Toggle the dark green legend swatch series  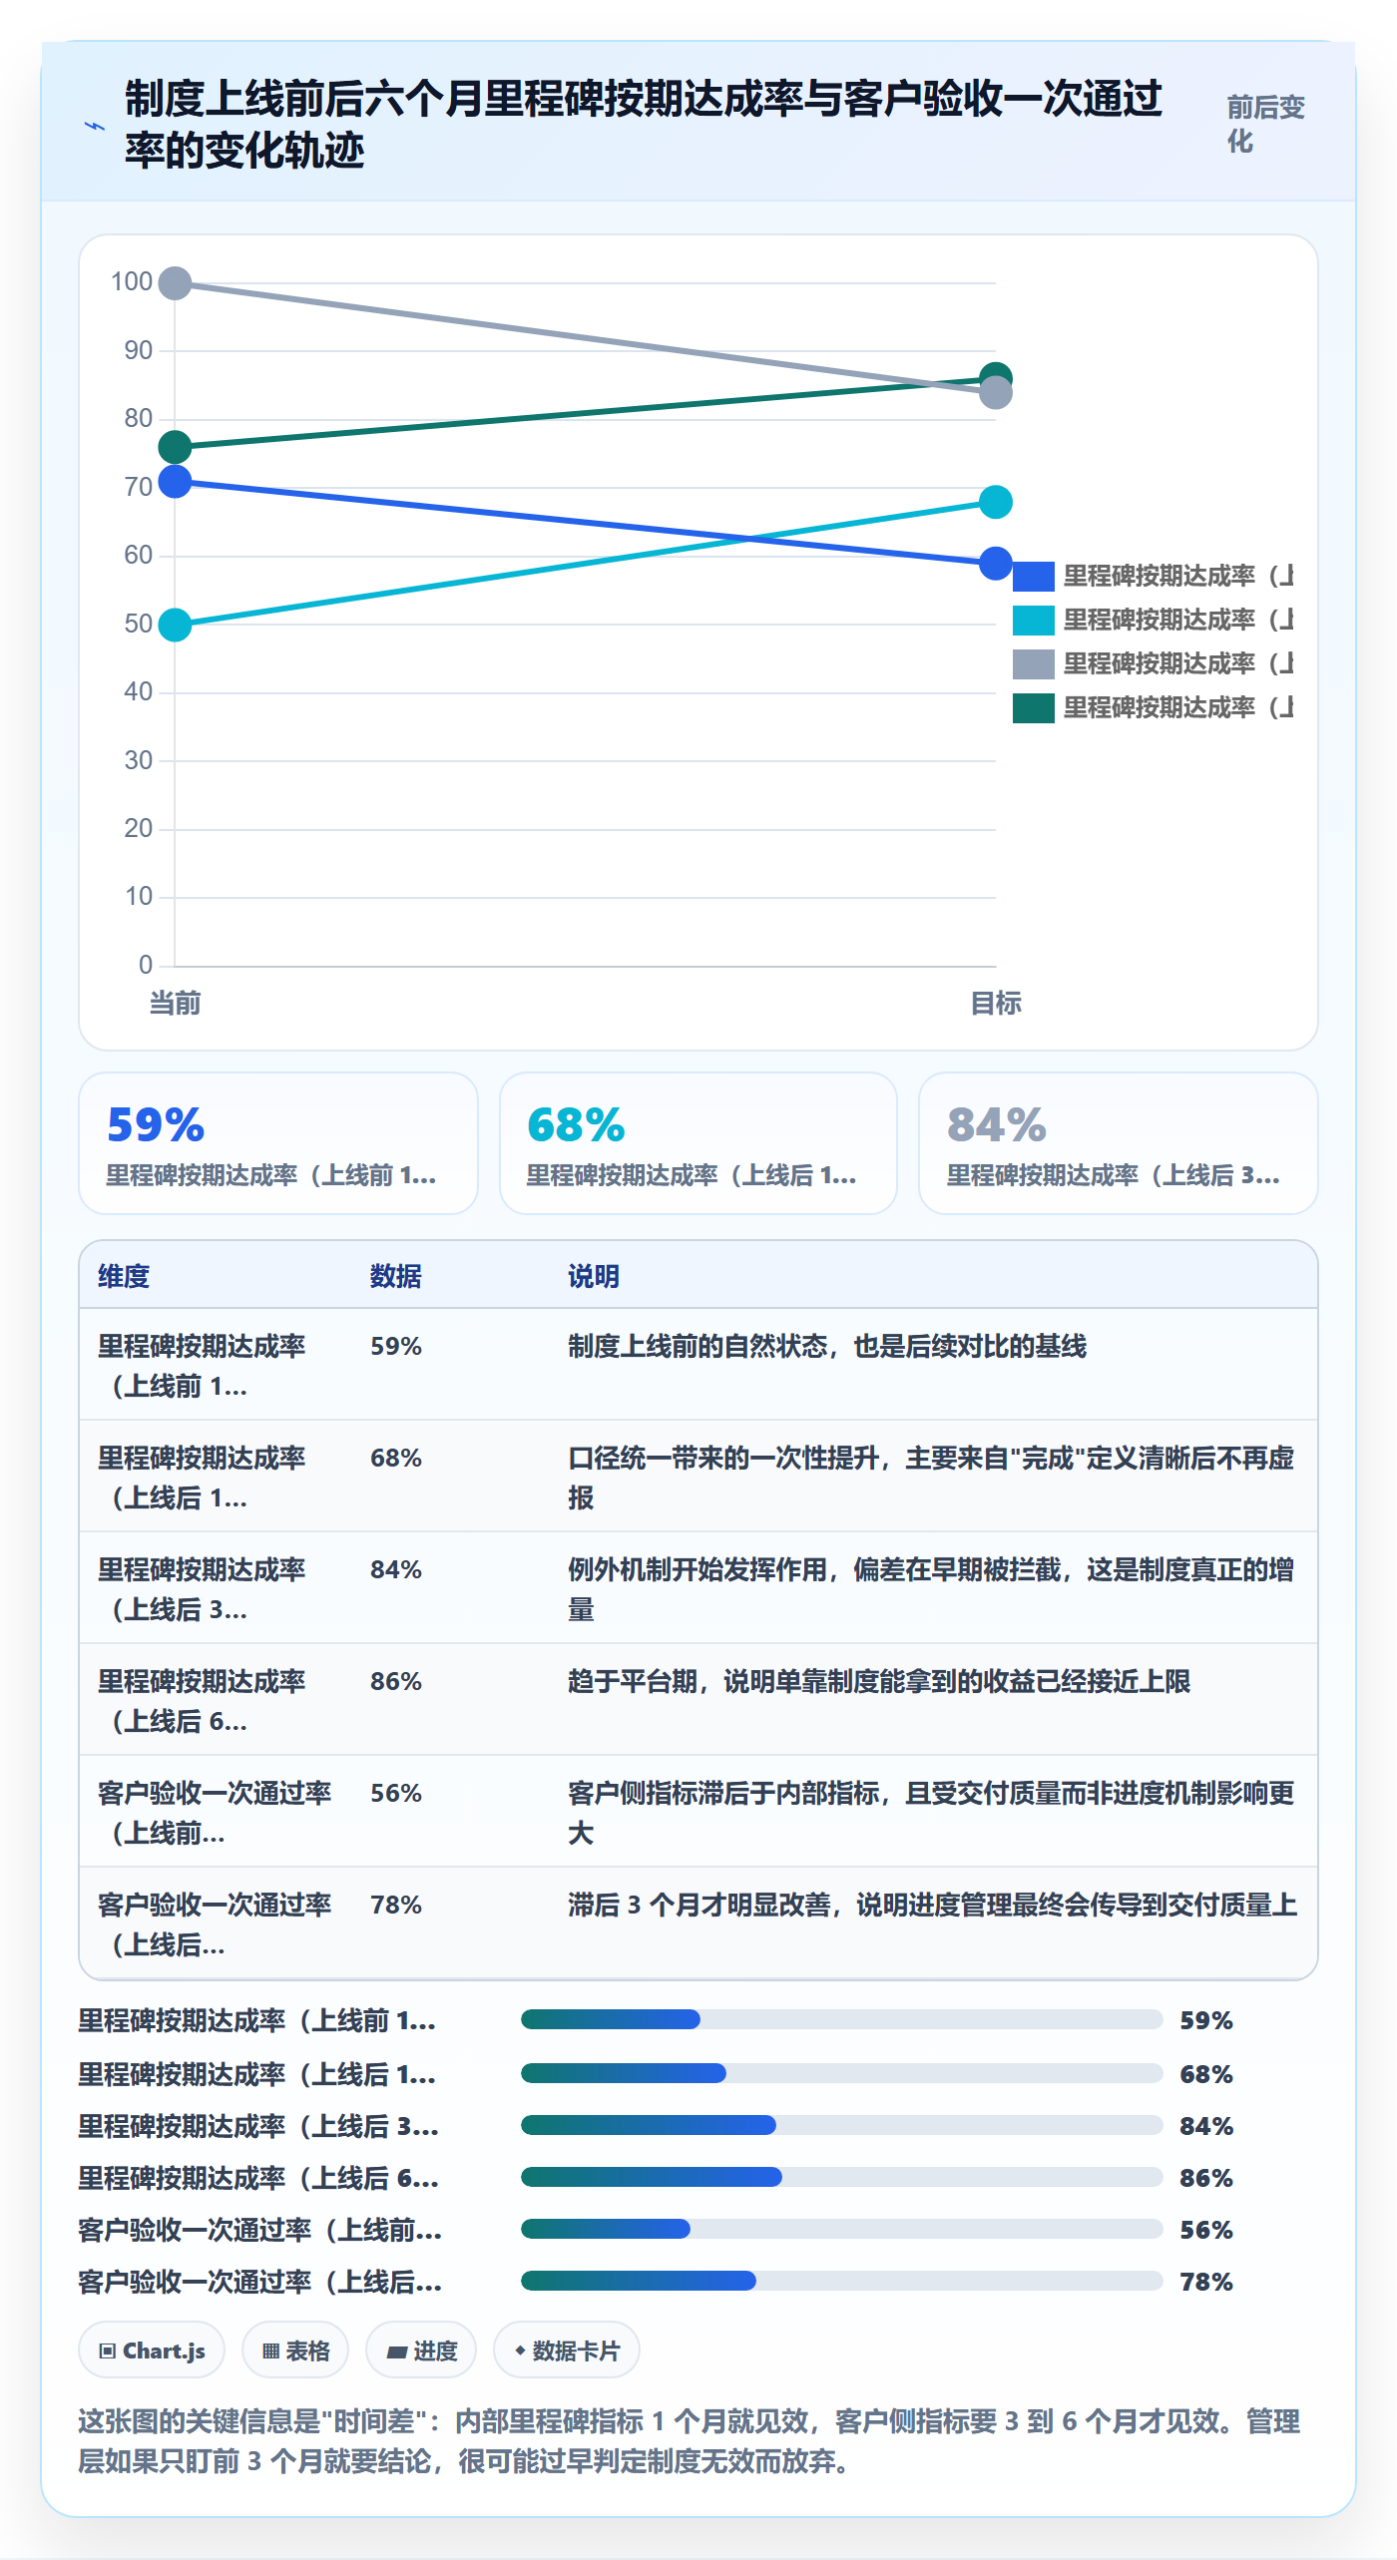(x=1033, y=709)
